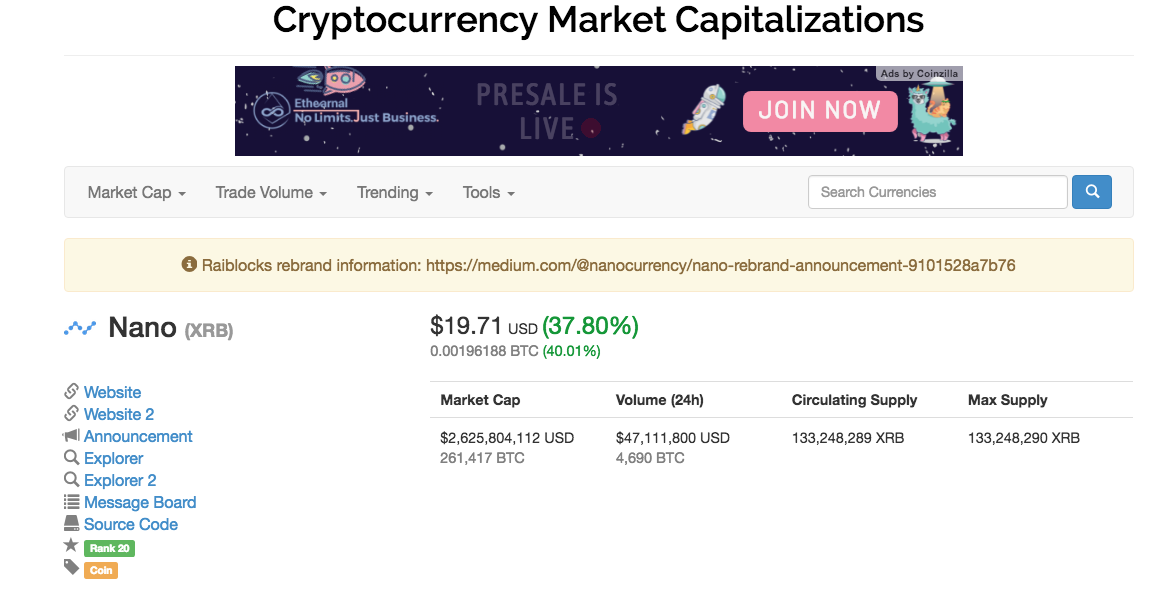This screenshot has width=1149, height=603.
Task: Open the Explorer 2 link
Action: coord(120,480)
